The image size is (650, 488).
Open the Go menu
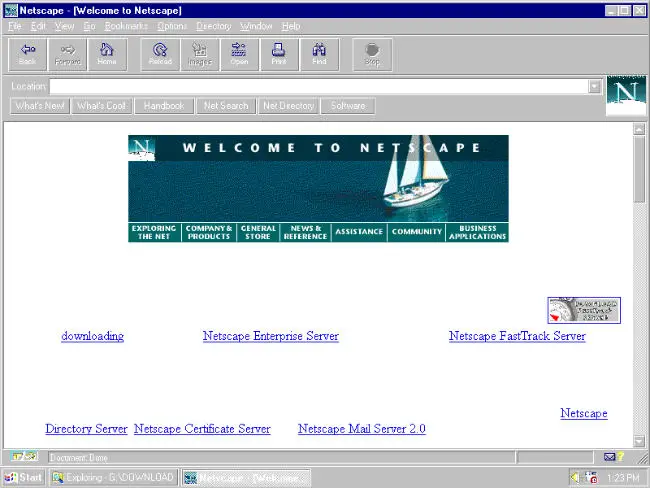(89, 26)
